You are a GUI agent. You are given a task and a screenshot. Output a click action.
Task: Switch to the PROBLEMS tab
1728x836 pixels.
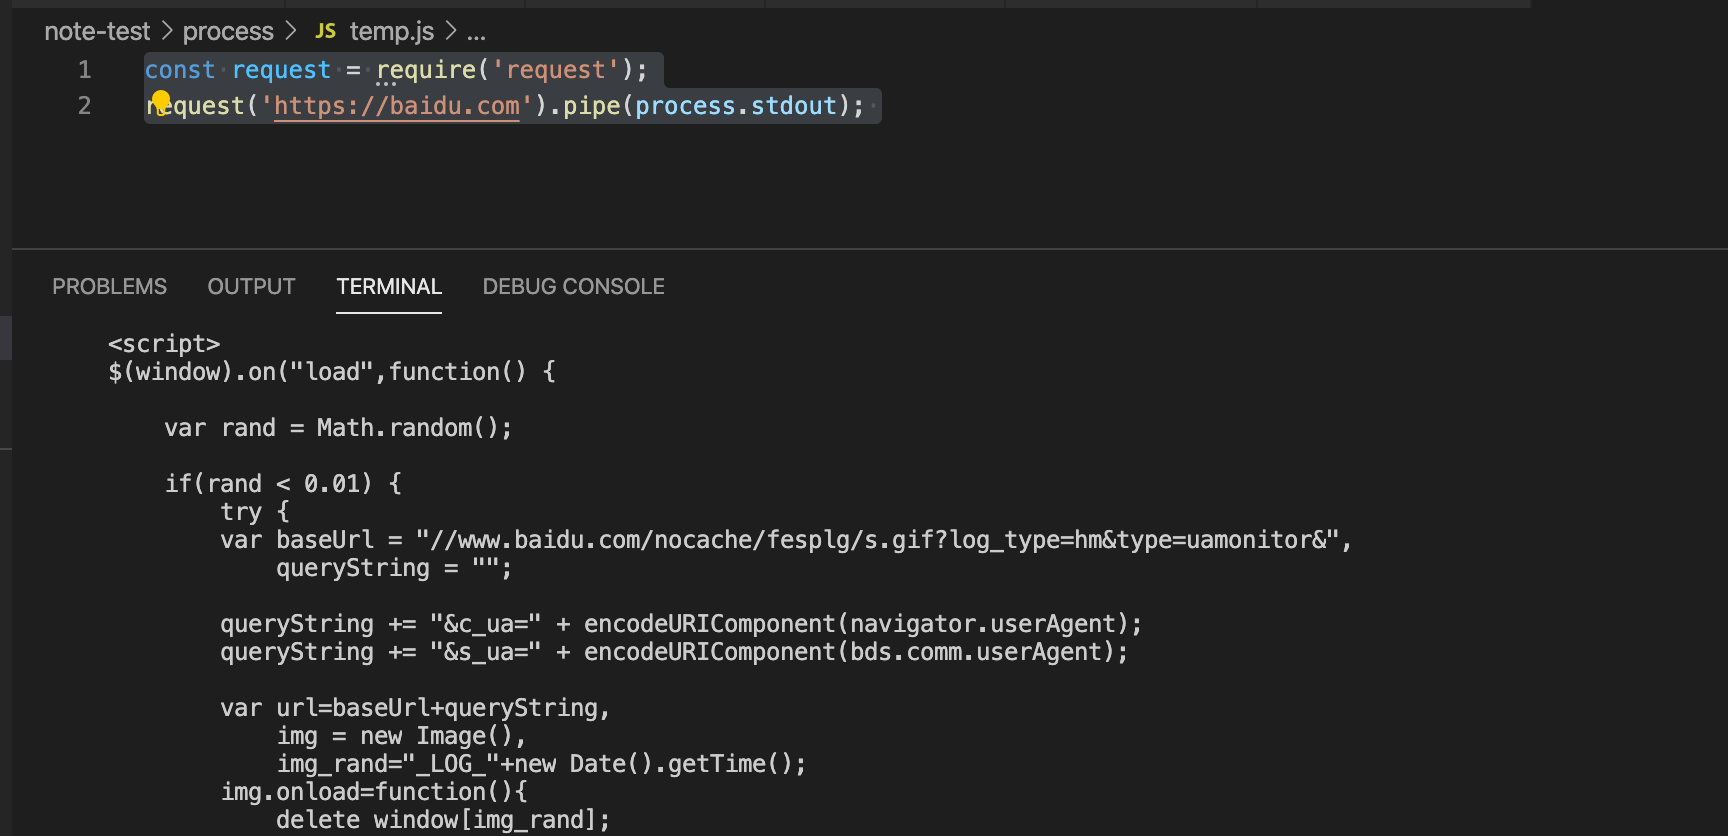tap(110, 287)
